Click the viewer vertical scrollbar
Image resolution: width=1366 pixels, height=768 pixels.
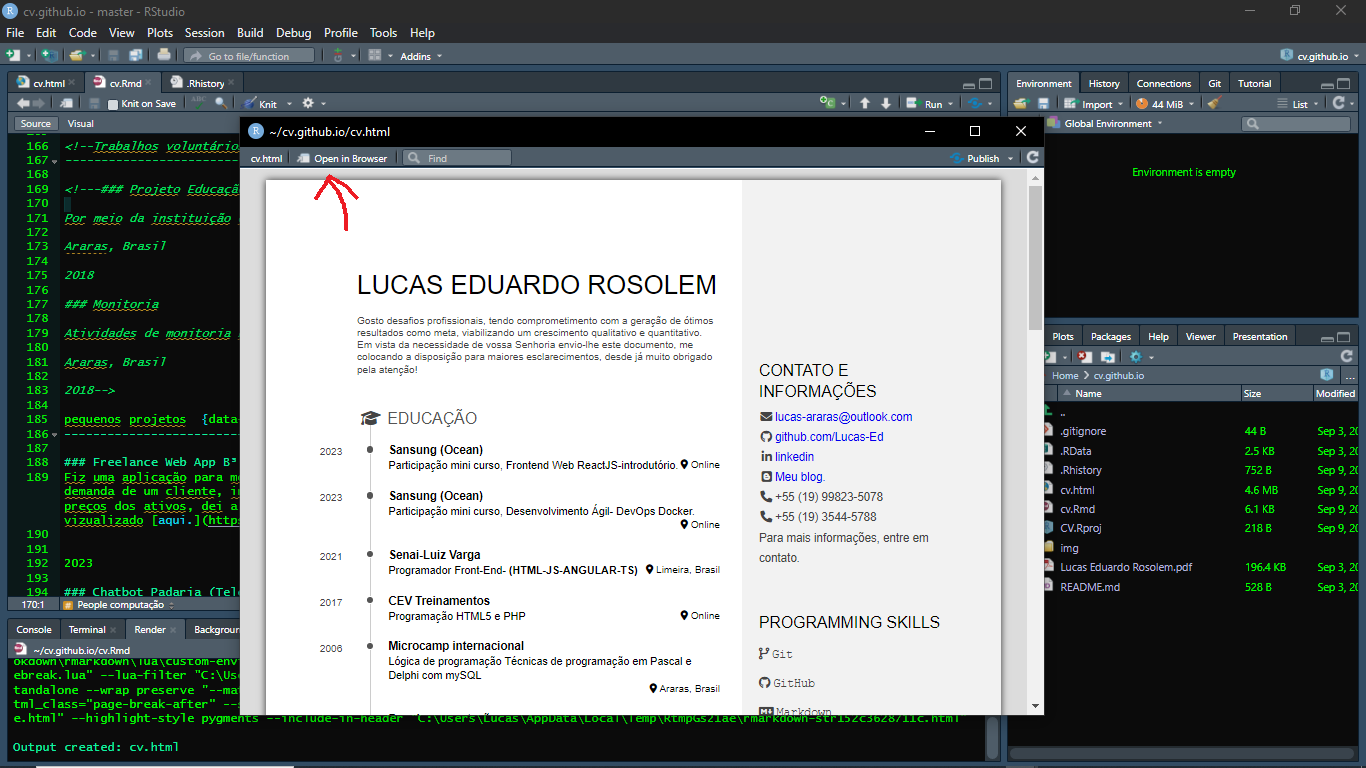click(x=1035, y=258)
